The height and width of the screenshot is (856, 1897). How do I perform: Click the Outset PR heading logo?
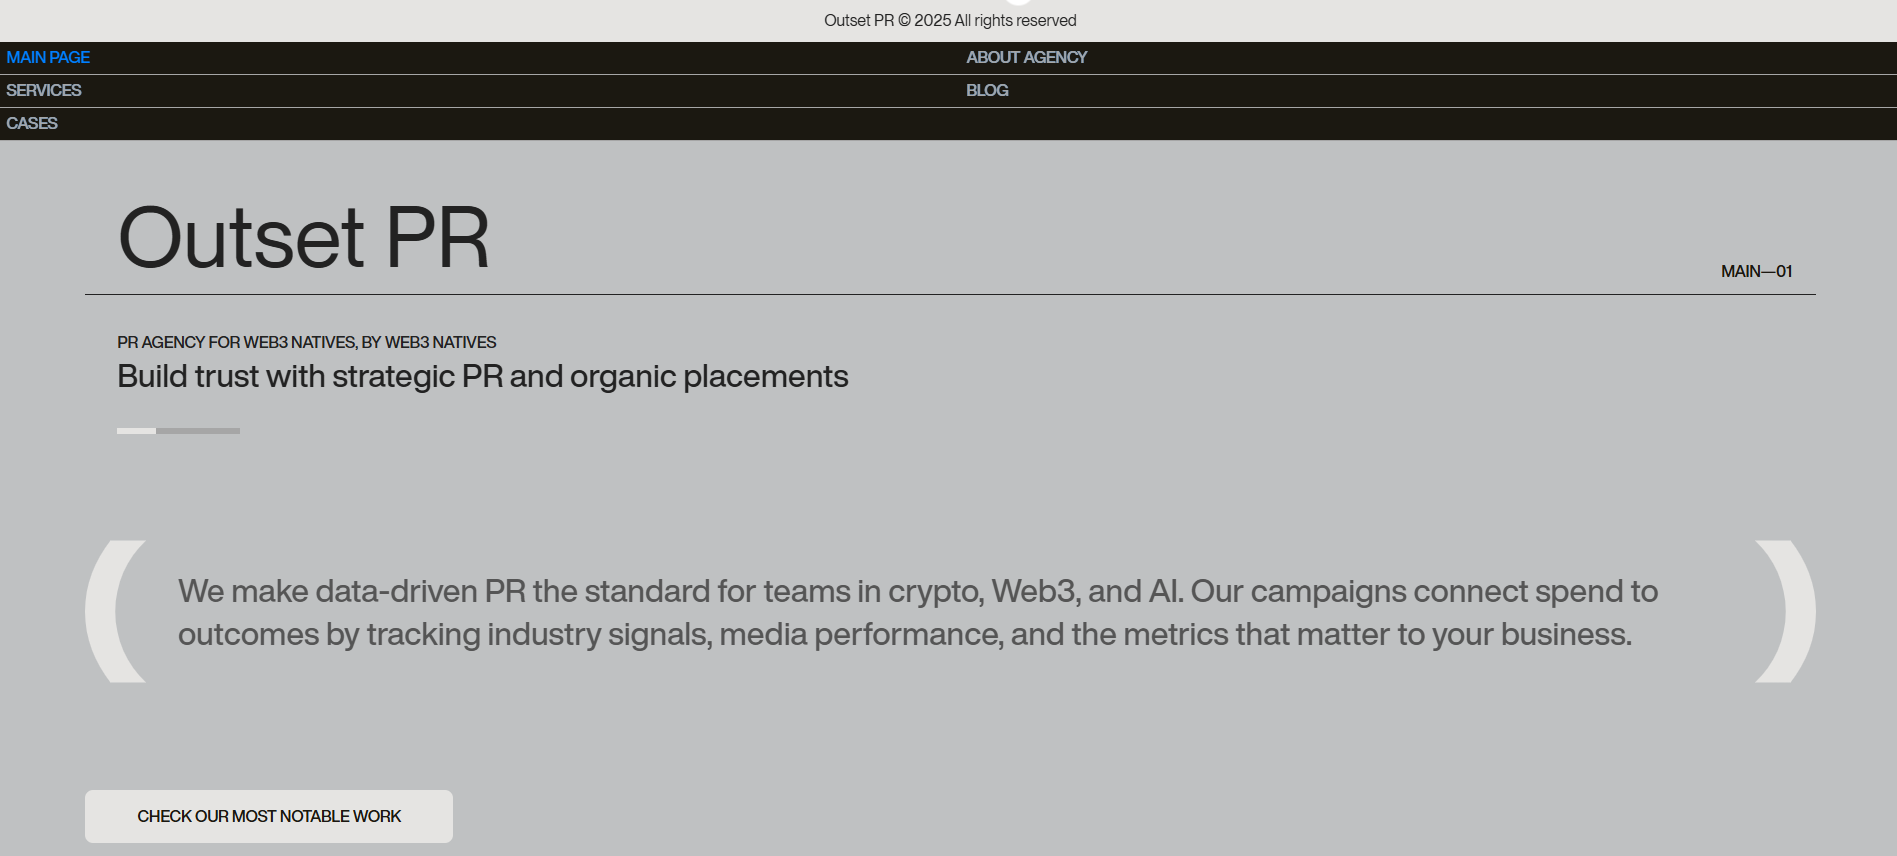tap(303, 238)
